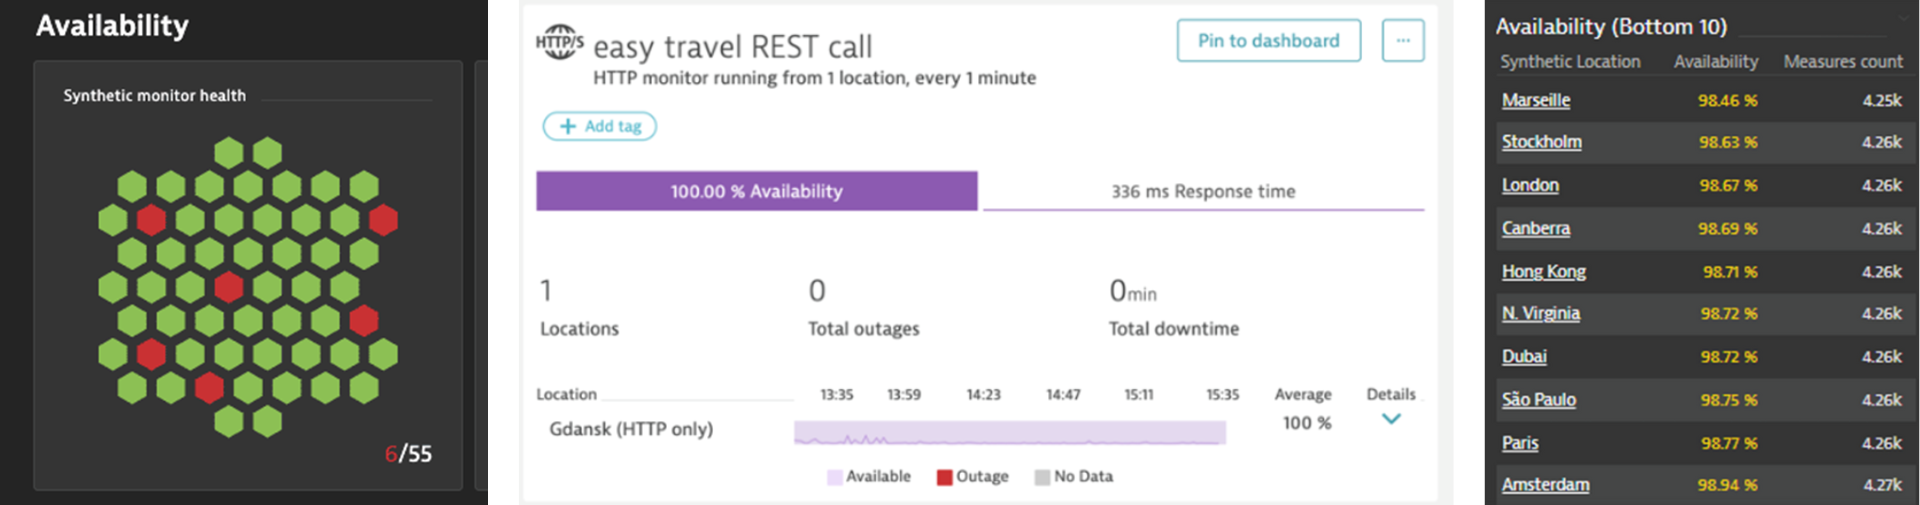Select the 100.00 % Availability tab

click(756, 191)
